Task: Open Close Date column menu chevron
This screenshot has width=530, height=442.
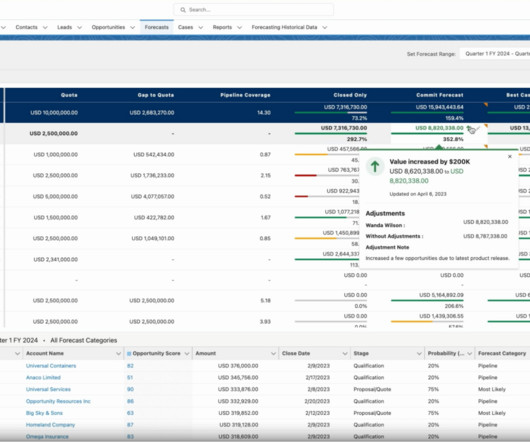Action: coord(345,353)
